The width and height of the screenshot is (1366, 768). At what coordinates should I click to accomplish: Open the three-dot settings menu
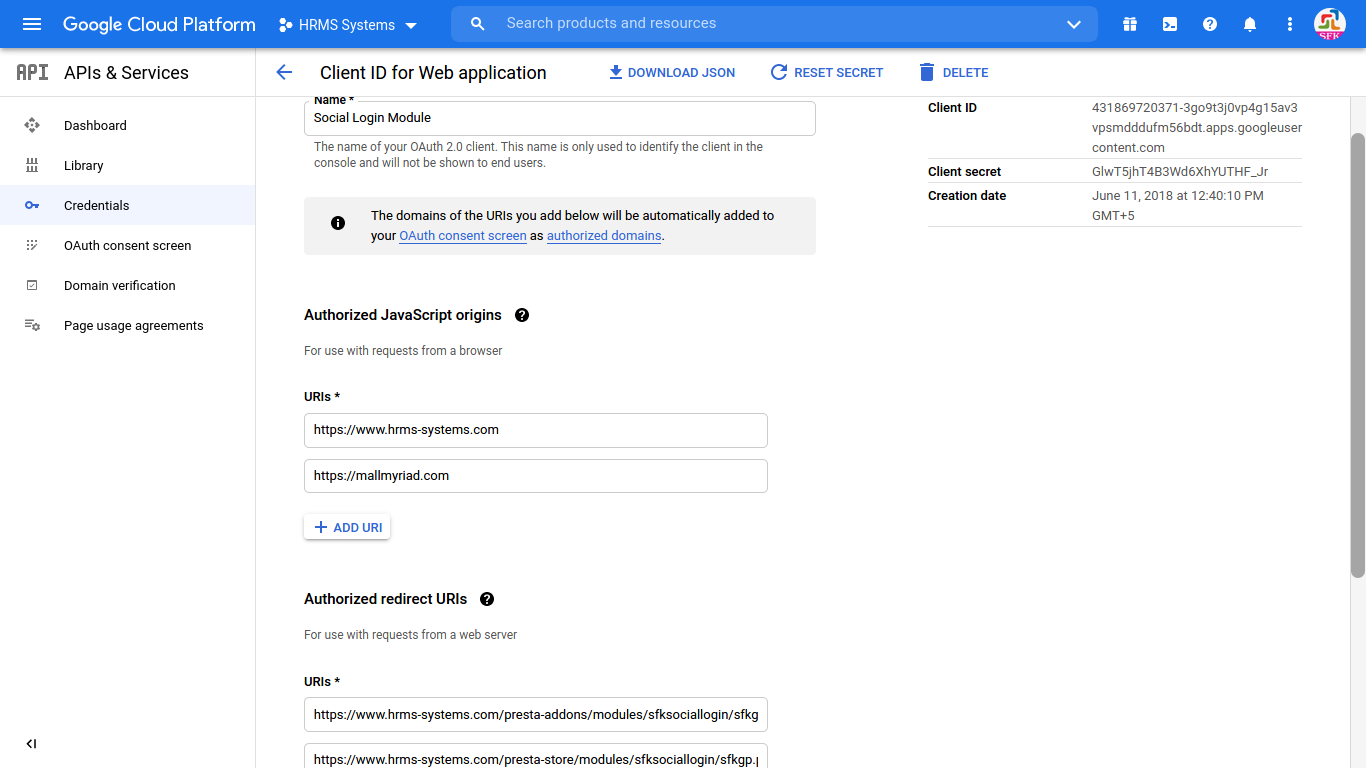[1290, 24]
